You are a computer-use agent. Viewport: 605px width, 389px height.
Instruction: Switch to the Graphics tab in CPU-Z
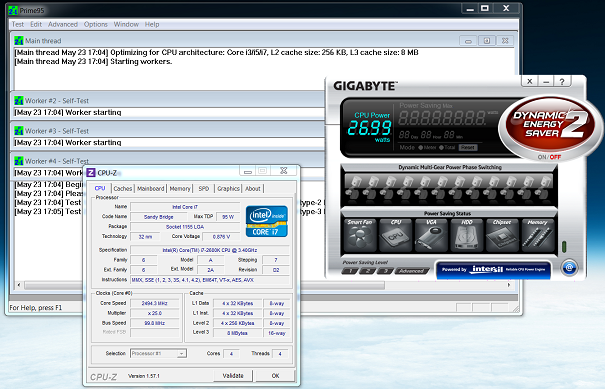[228, 188]
